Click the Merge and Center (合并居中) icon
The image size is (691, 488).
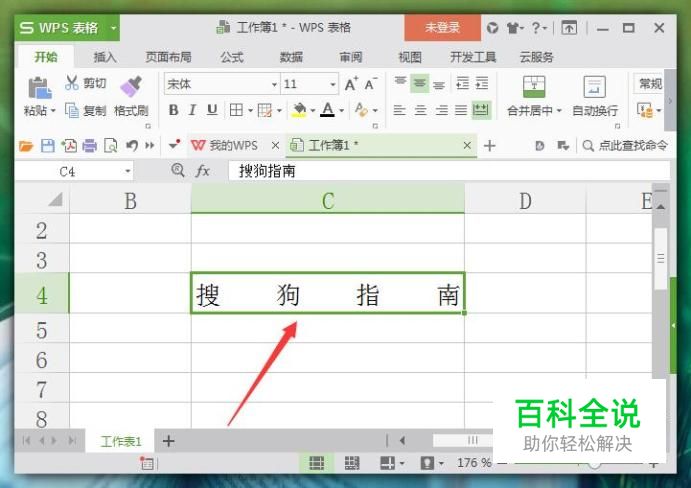534,86
